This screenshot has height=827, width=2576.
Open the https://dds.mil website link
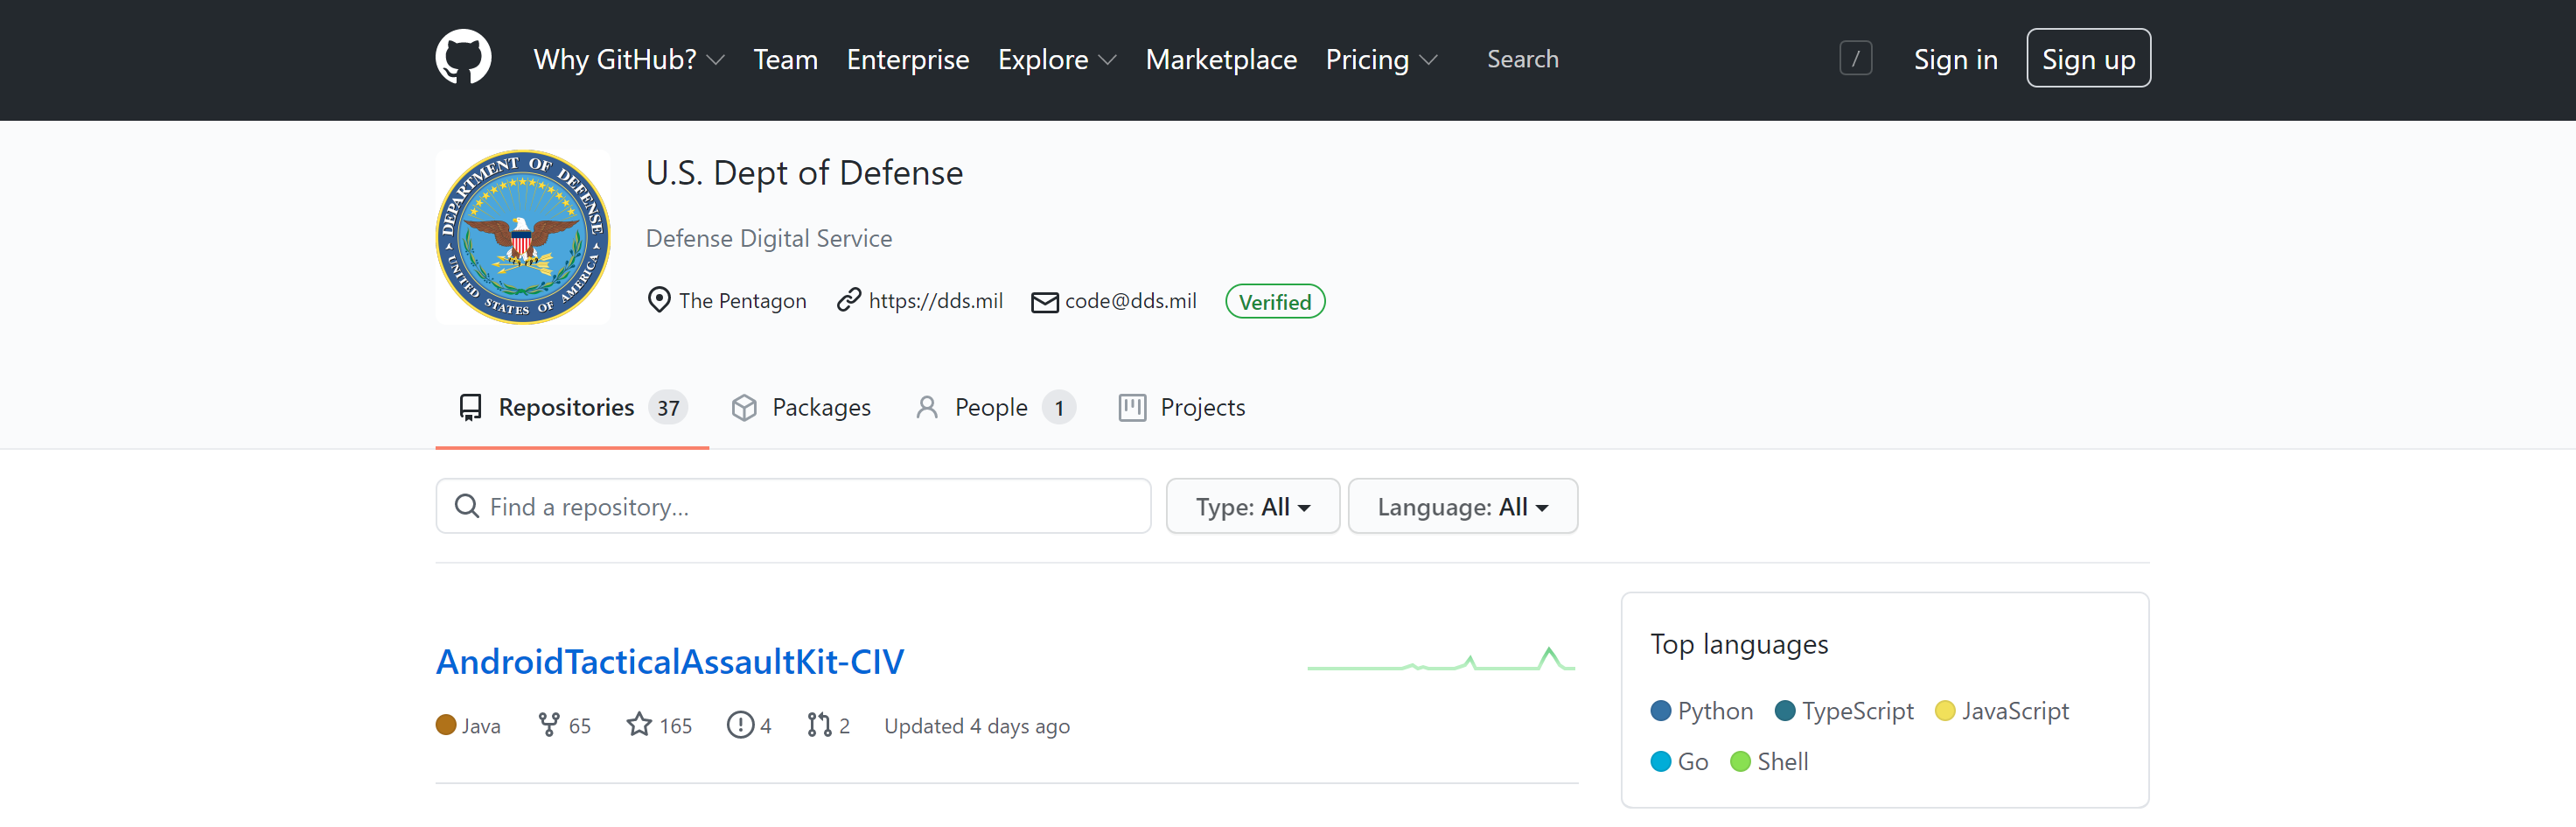click(935, 301)
